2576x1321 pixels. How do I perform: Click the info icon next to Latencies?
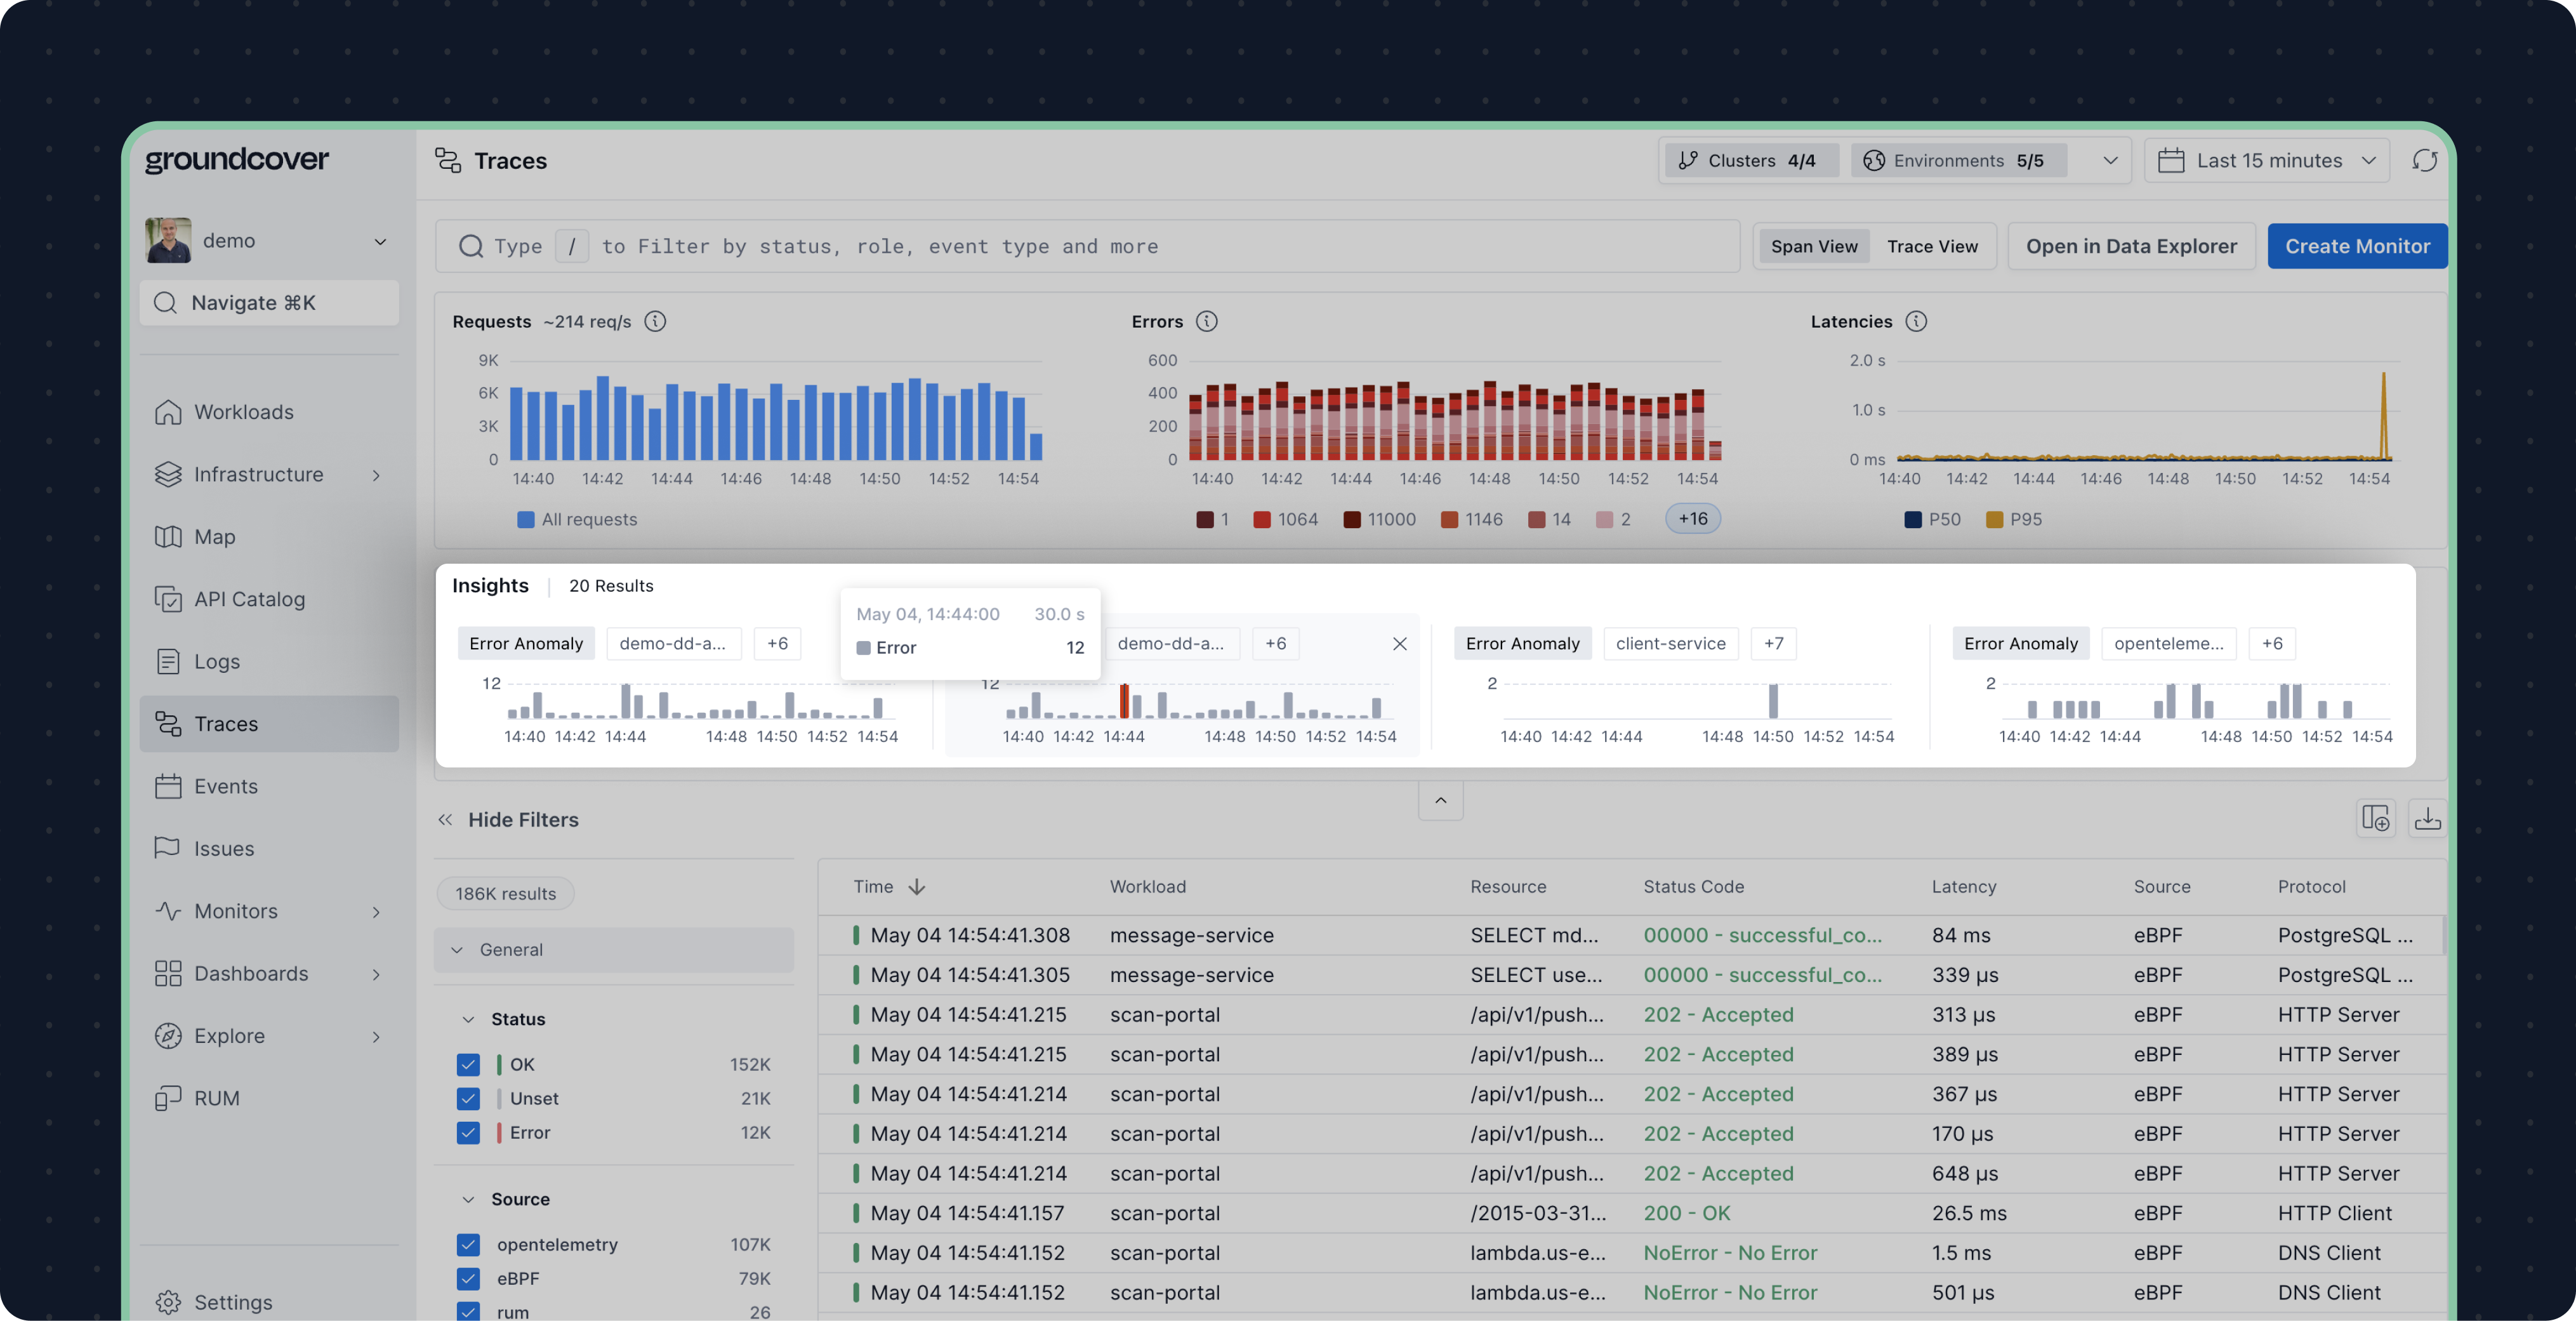[1916, 321]
